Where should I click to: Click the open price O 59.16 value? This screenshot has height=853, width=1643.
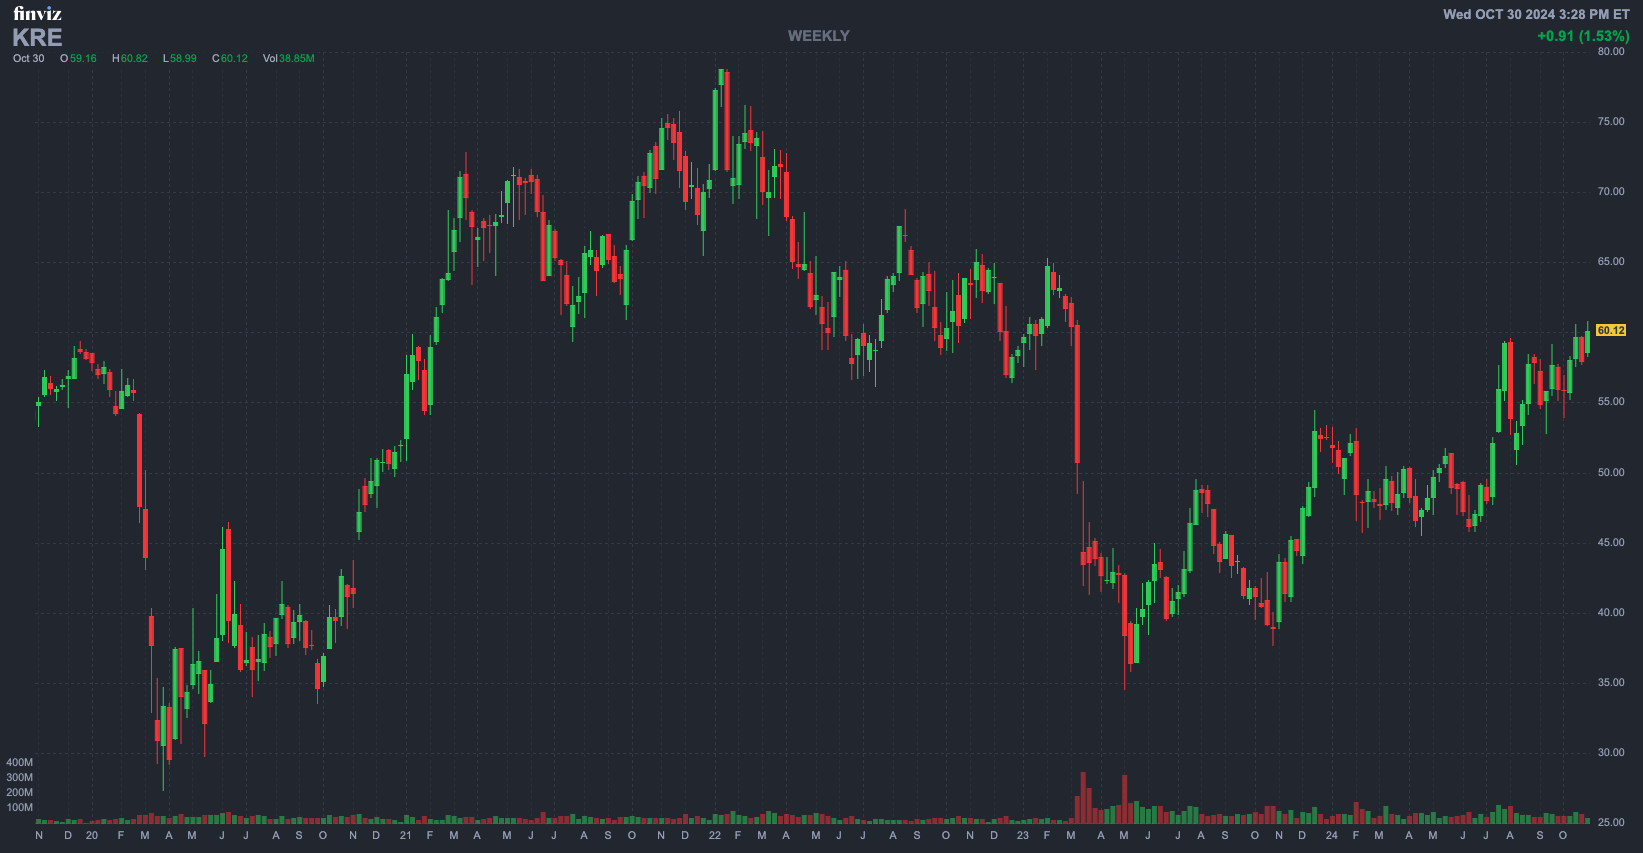coord(78,59)
